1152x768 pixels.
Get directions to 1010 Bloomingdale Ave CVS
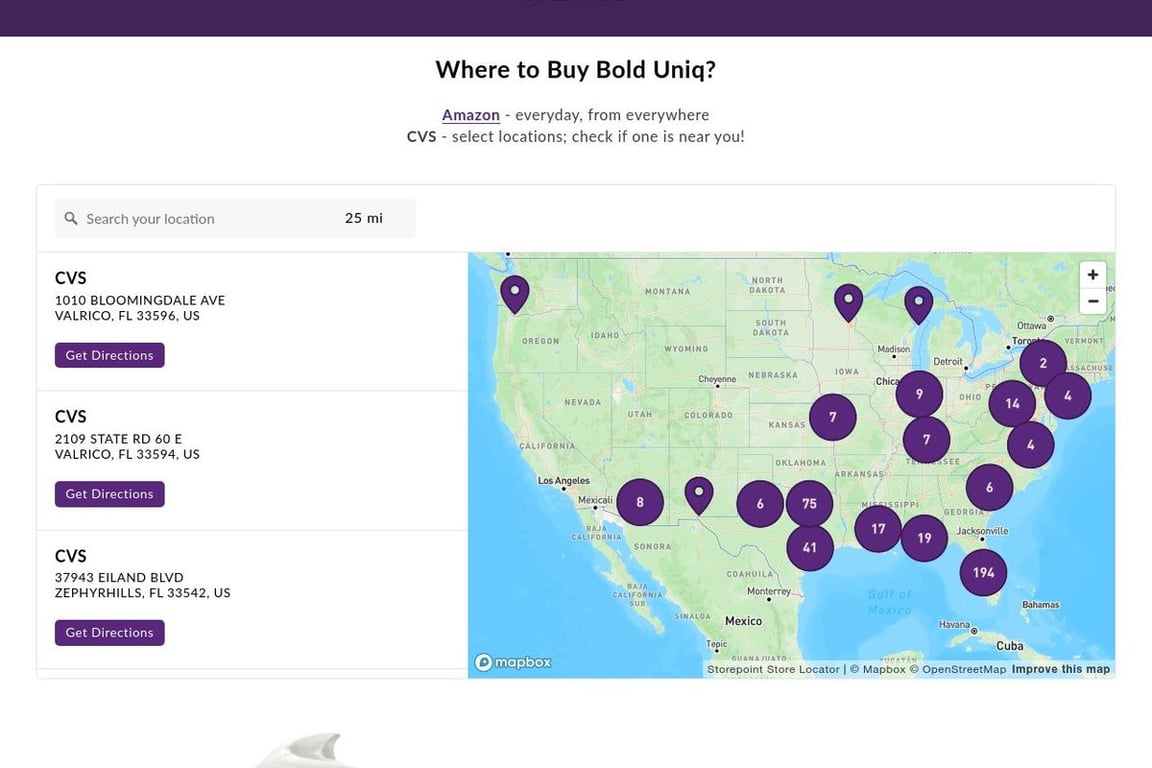pos(109,355)
